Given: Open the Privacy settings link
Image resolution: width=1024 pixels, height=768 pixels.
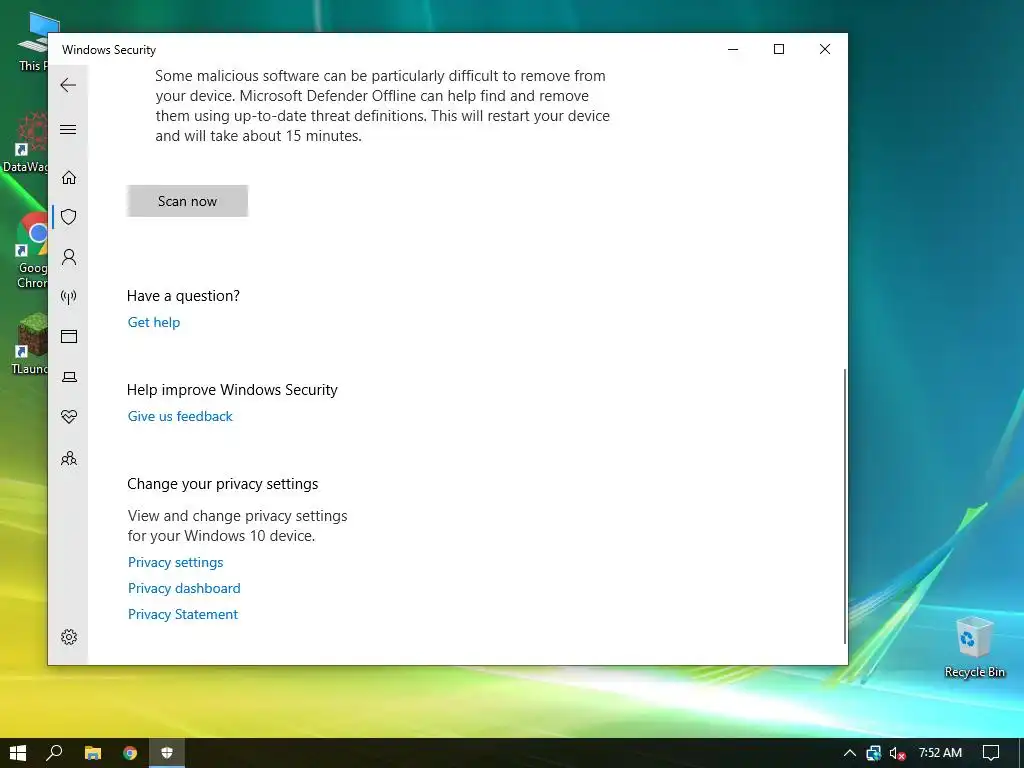Looking at the screenshot, I should [176, 562].
